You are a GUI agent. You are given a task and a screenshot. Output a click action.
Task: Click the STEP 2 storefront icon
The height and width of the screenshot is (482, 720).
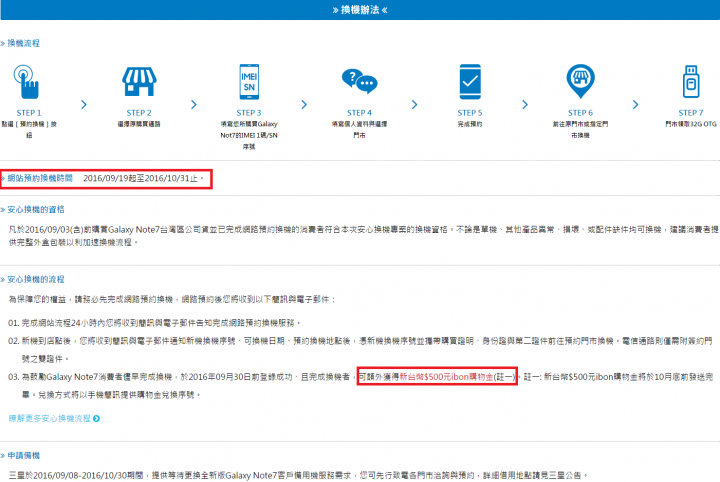pos(139,82)
